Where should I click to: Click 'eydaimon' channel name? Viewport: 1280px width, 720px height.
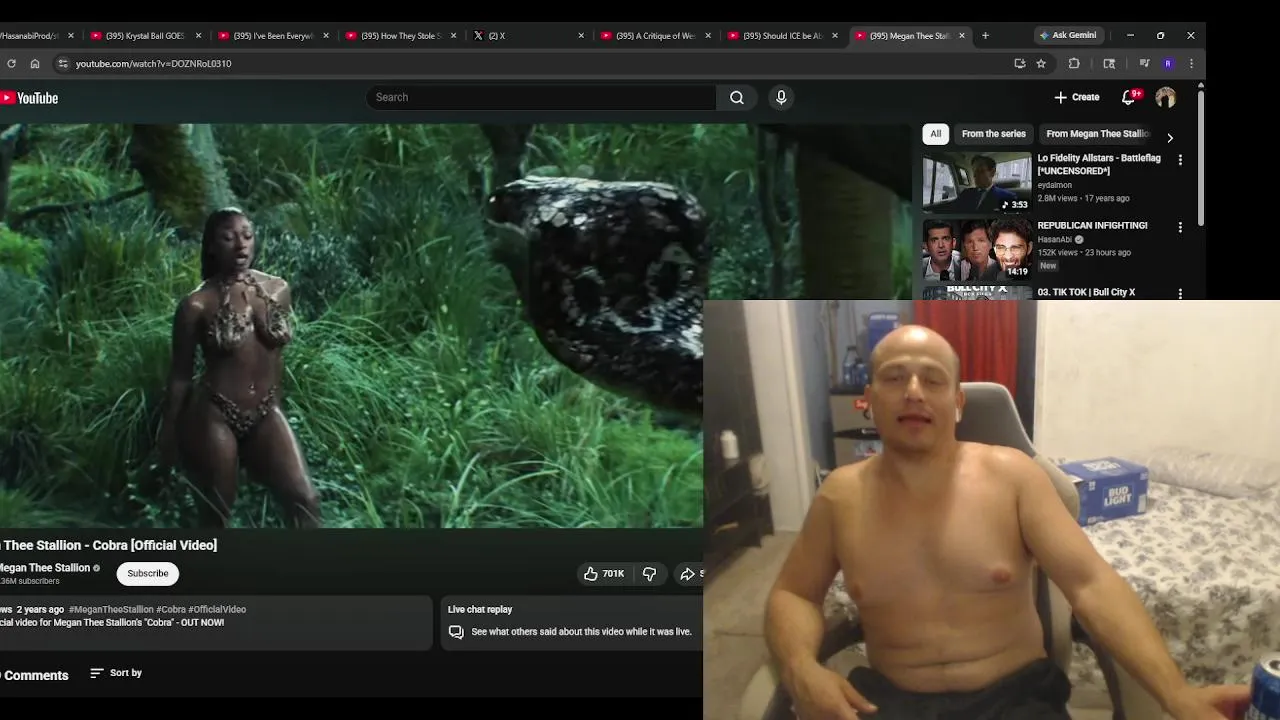click(x=1055, y=185)
